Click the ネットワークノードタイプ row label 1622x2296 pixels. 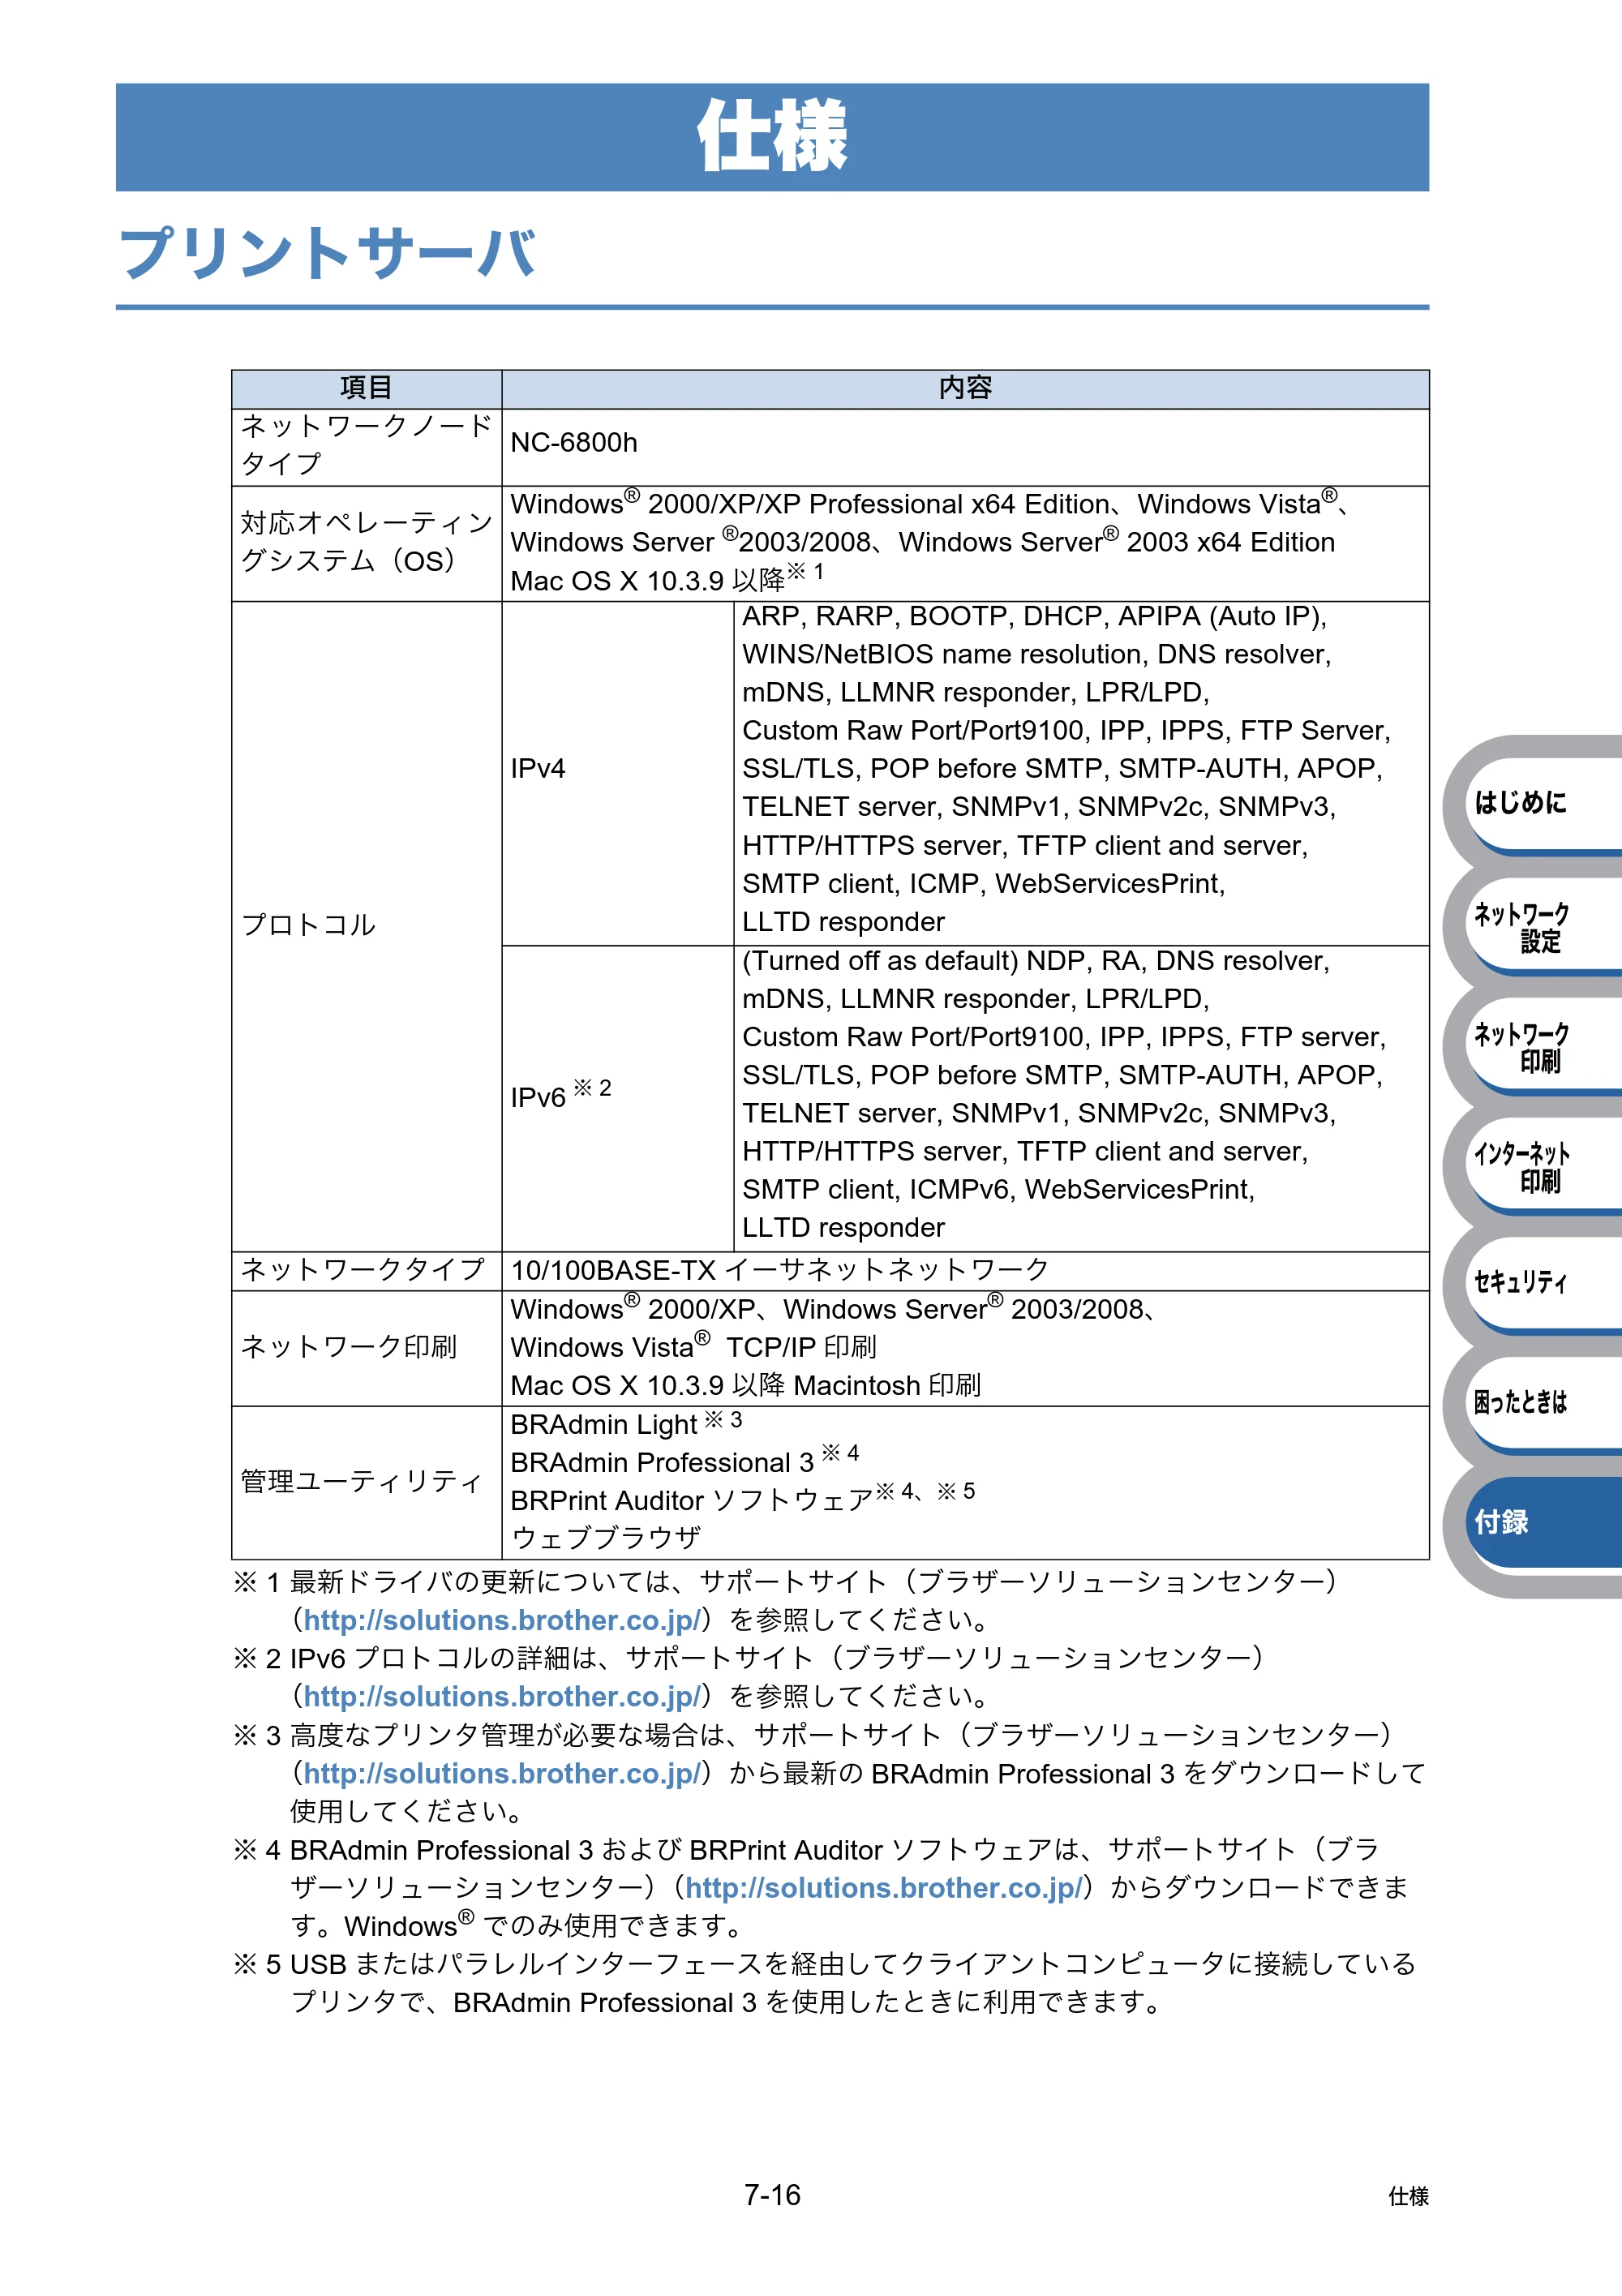367,446
